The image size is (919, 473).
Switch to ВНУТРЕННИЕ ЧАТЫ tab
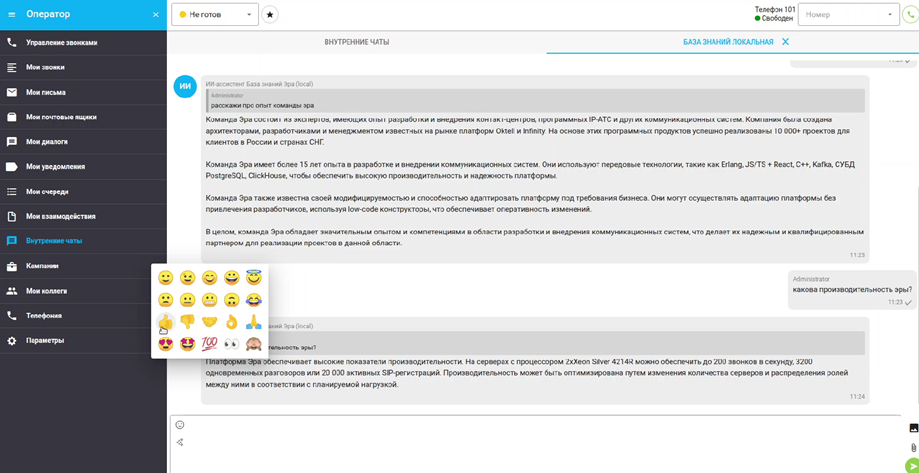point(356,42)
